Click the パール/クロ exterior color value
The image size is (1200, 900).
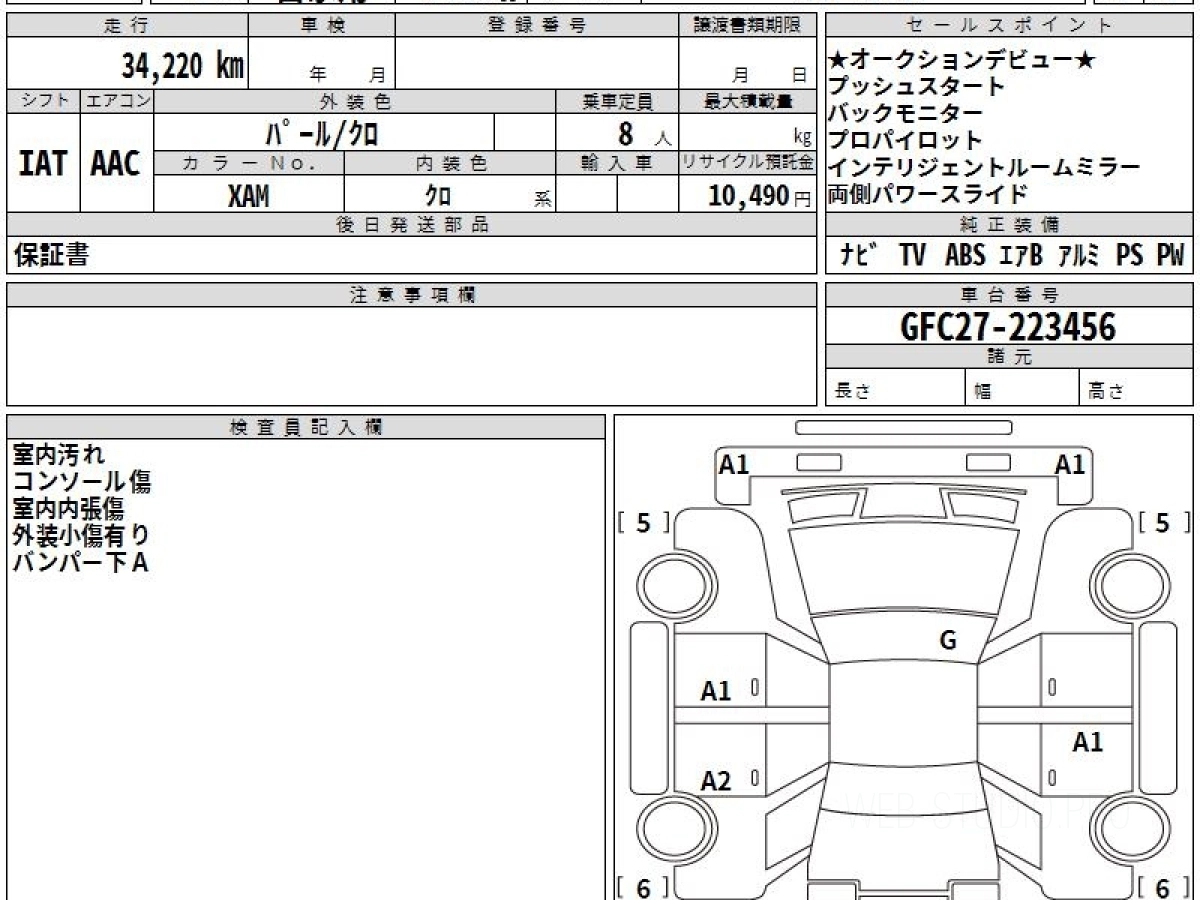point(322,133)
